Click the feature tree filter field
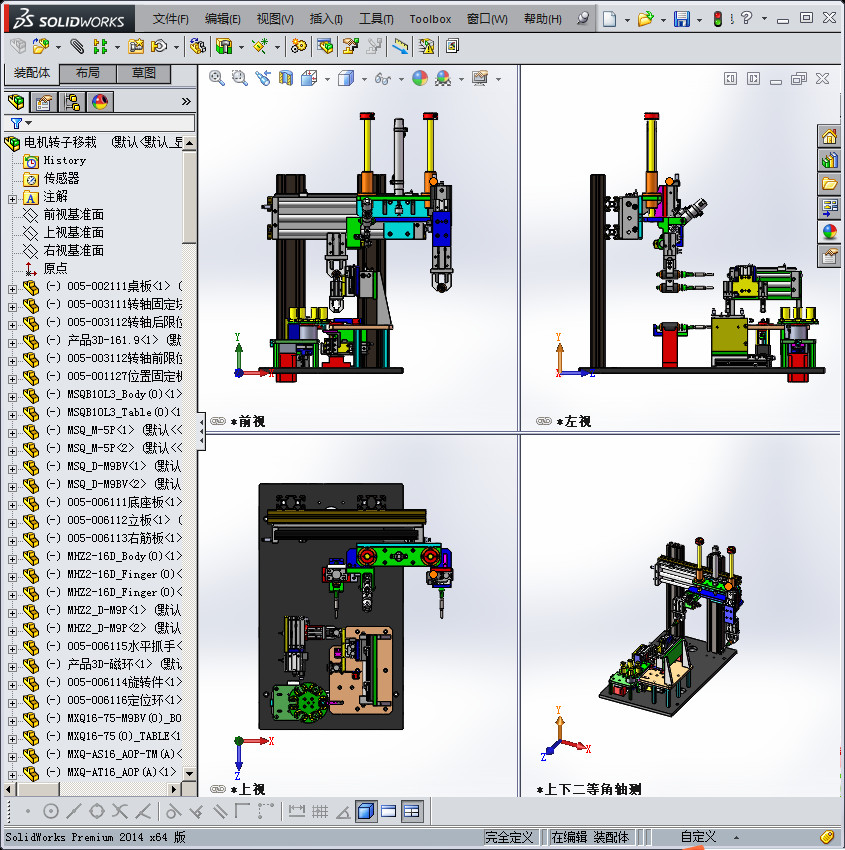845x850 pixels. coord(100,123)
